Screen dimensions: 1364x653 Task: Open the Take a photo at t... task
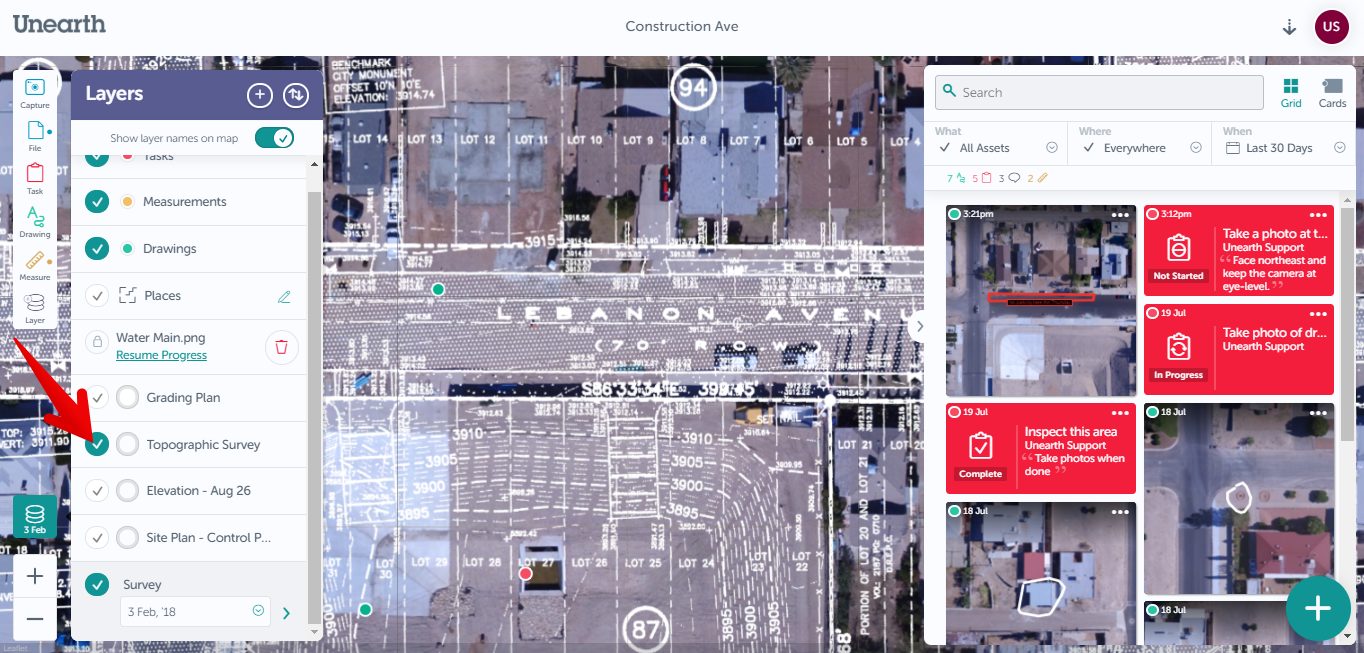click(1239, 250)
